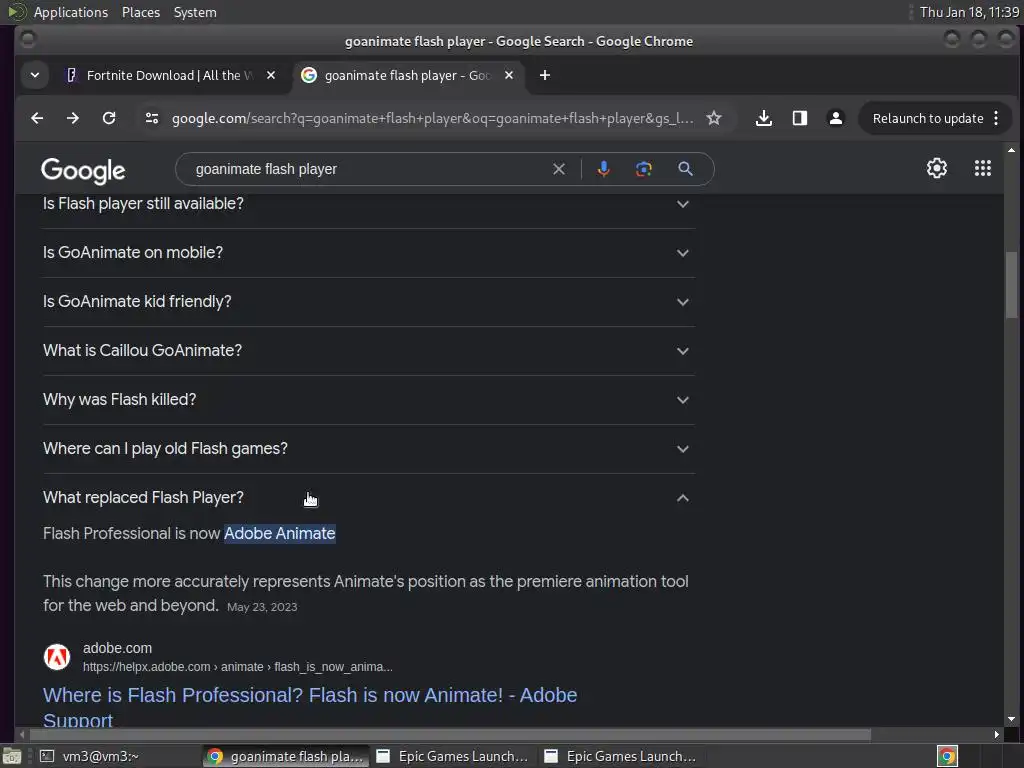Open 'Where is Flash Professional?' Adobe link

click(310, 707)
